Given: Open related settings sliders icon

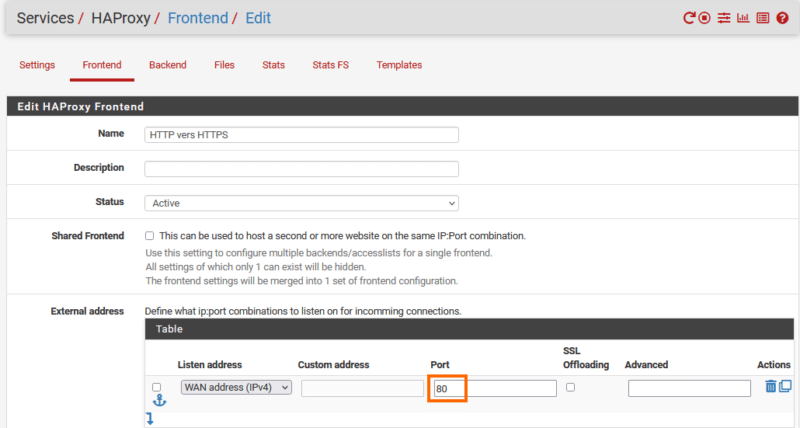Looking at the screenshot, I should pos(724,18).
